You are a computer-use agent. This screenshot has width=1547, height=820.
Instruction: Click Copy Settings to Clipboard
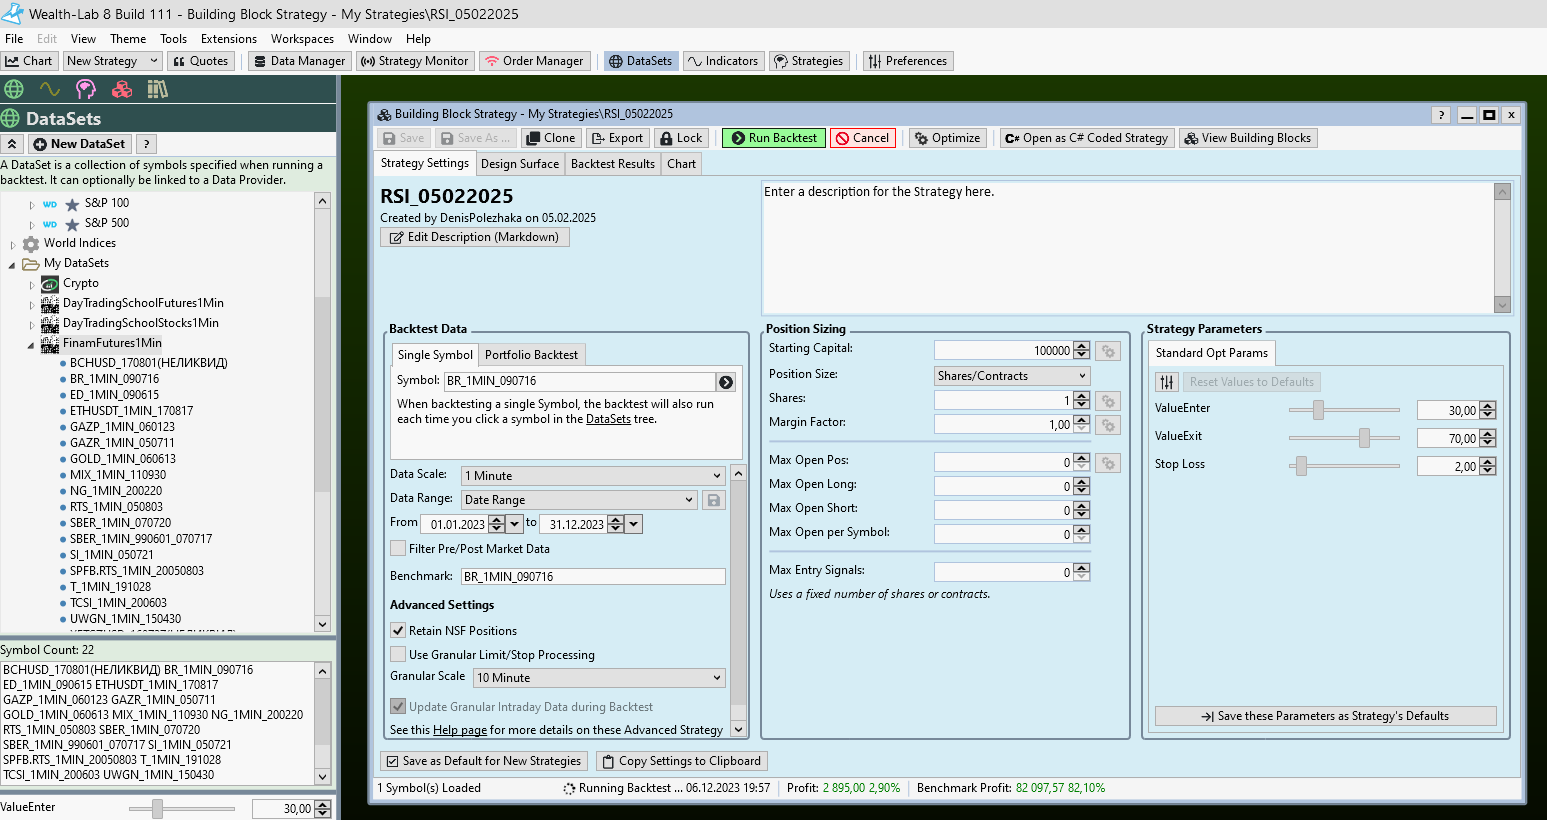682,761
